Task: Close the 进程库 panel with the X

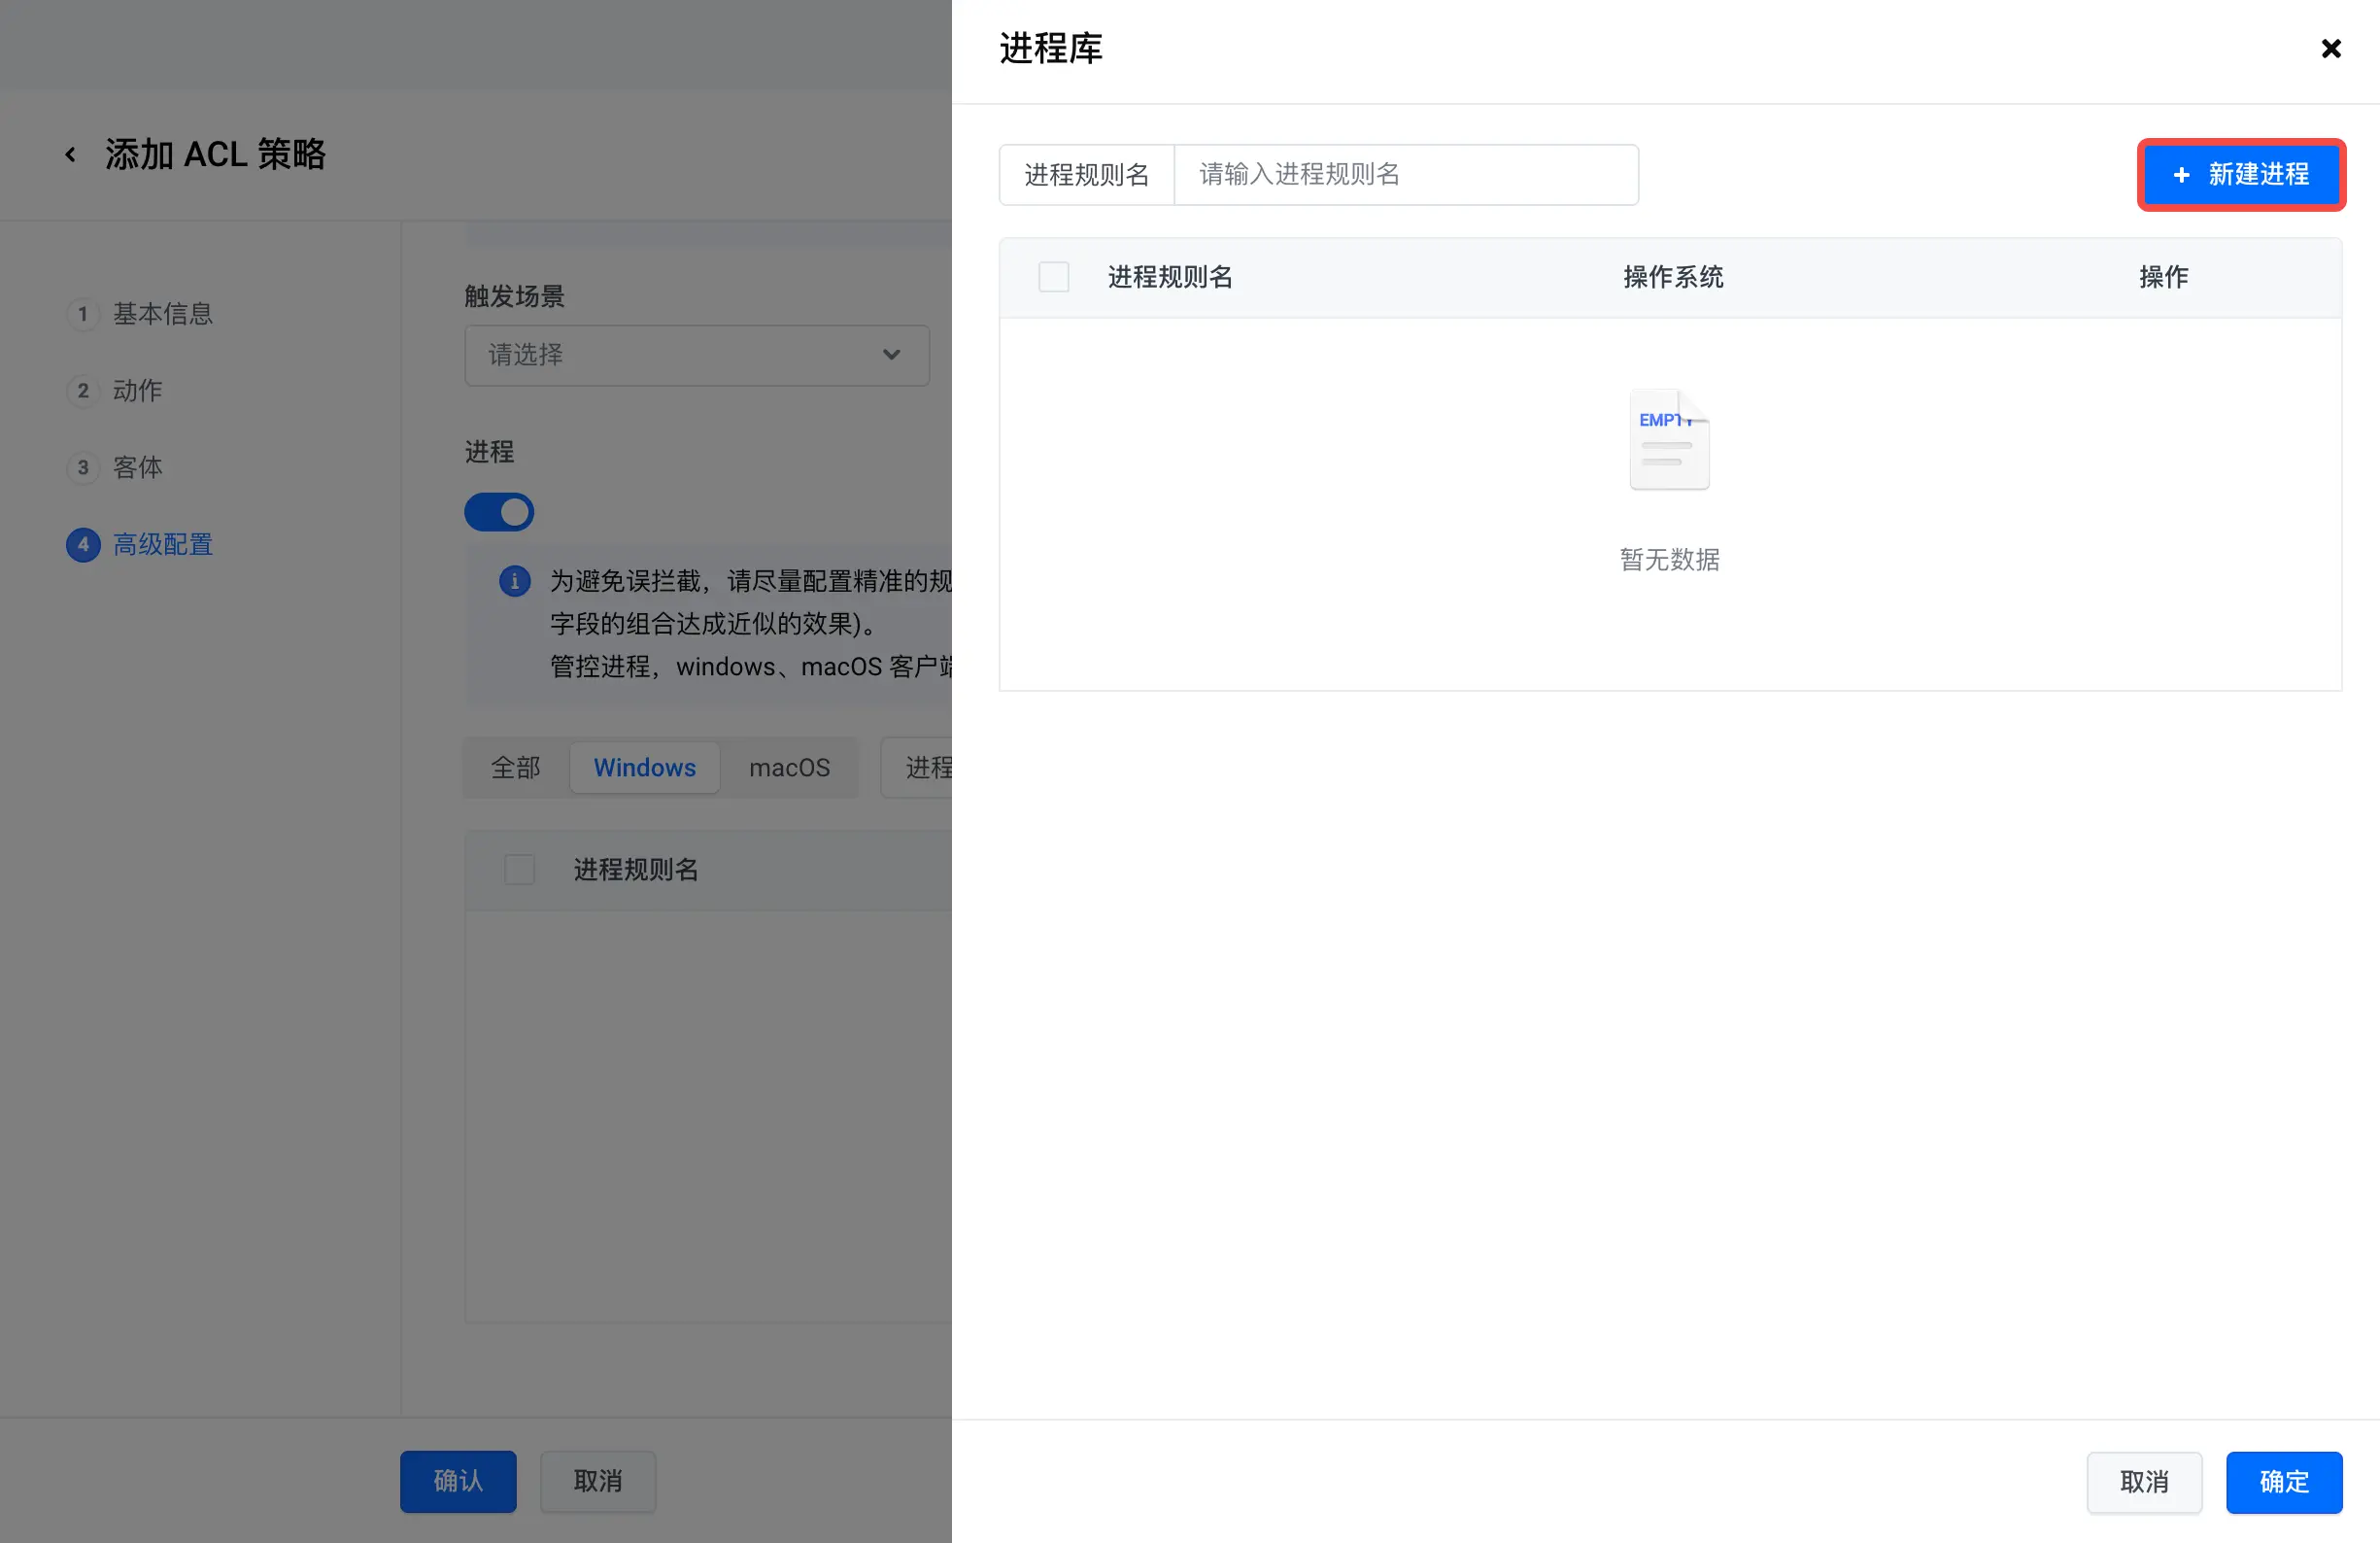Action: click(2330, 49)
